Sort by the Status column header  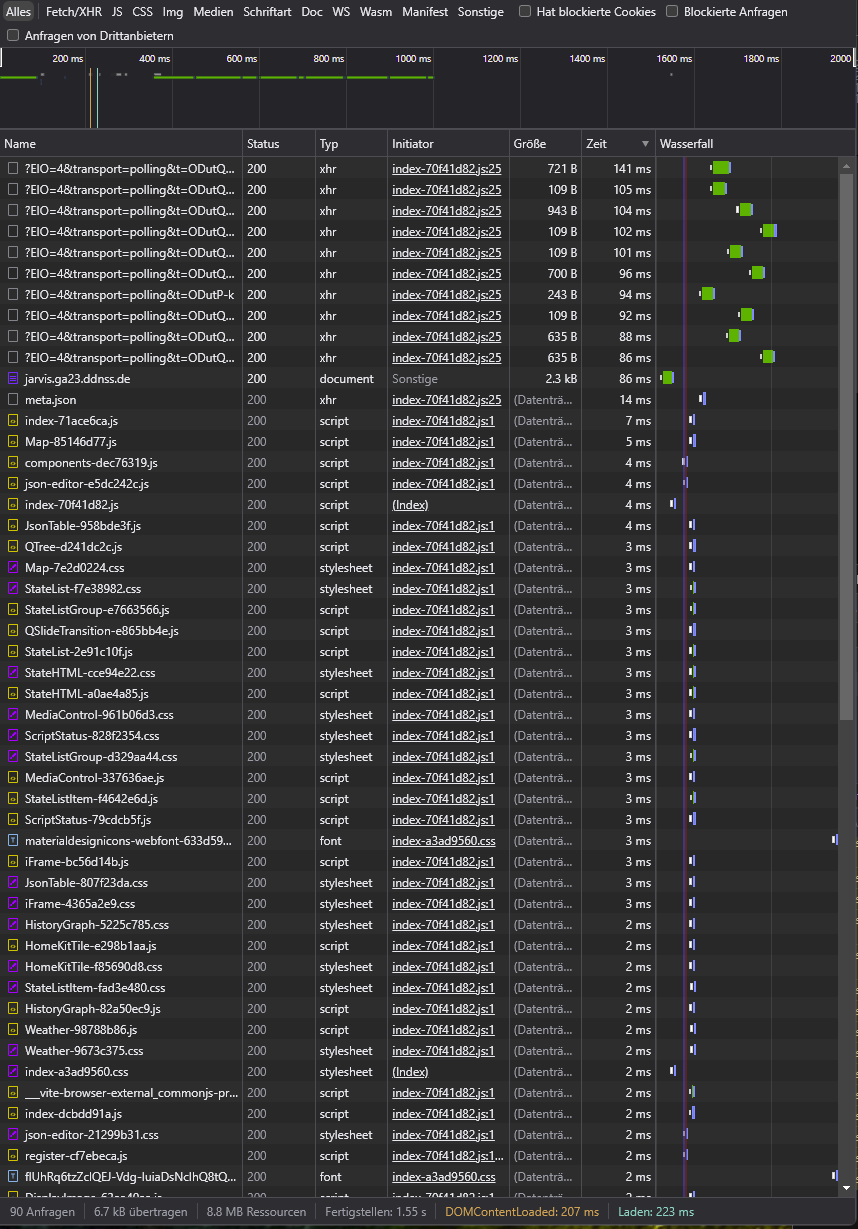pyautogui.click(x=280, y=144)
